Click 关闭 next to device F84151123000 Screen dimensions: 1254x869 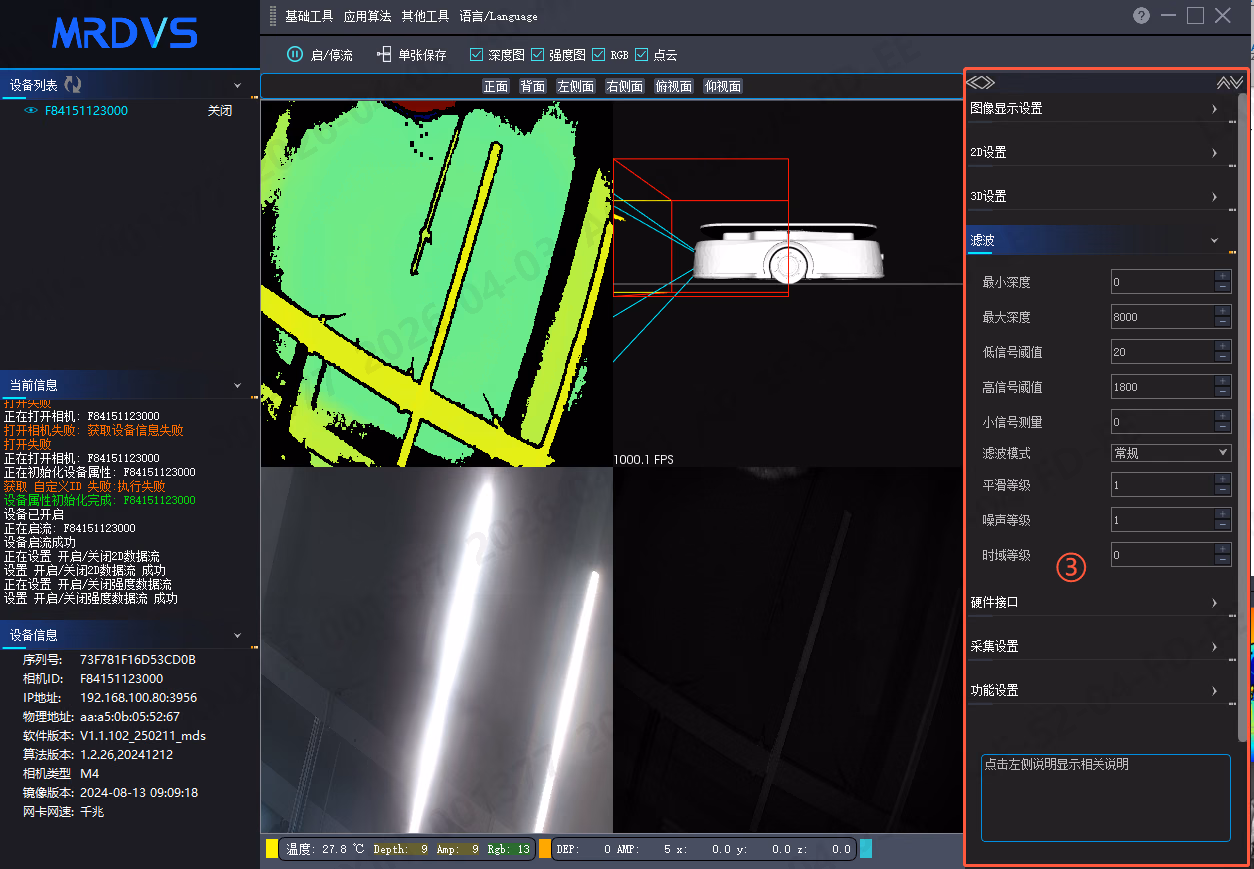coord(220,111)
